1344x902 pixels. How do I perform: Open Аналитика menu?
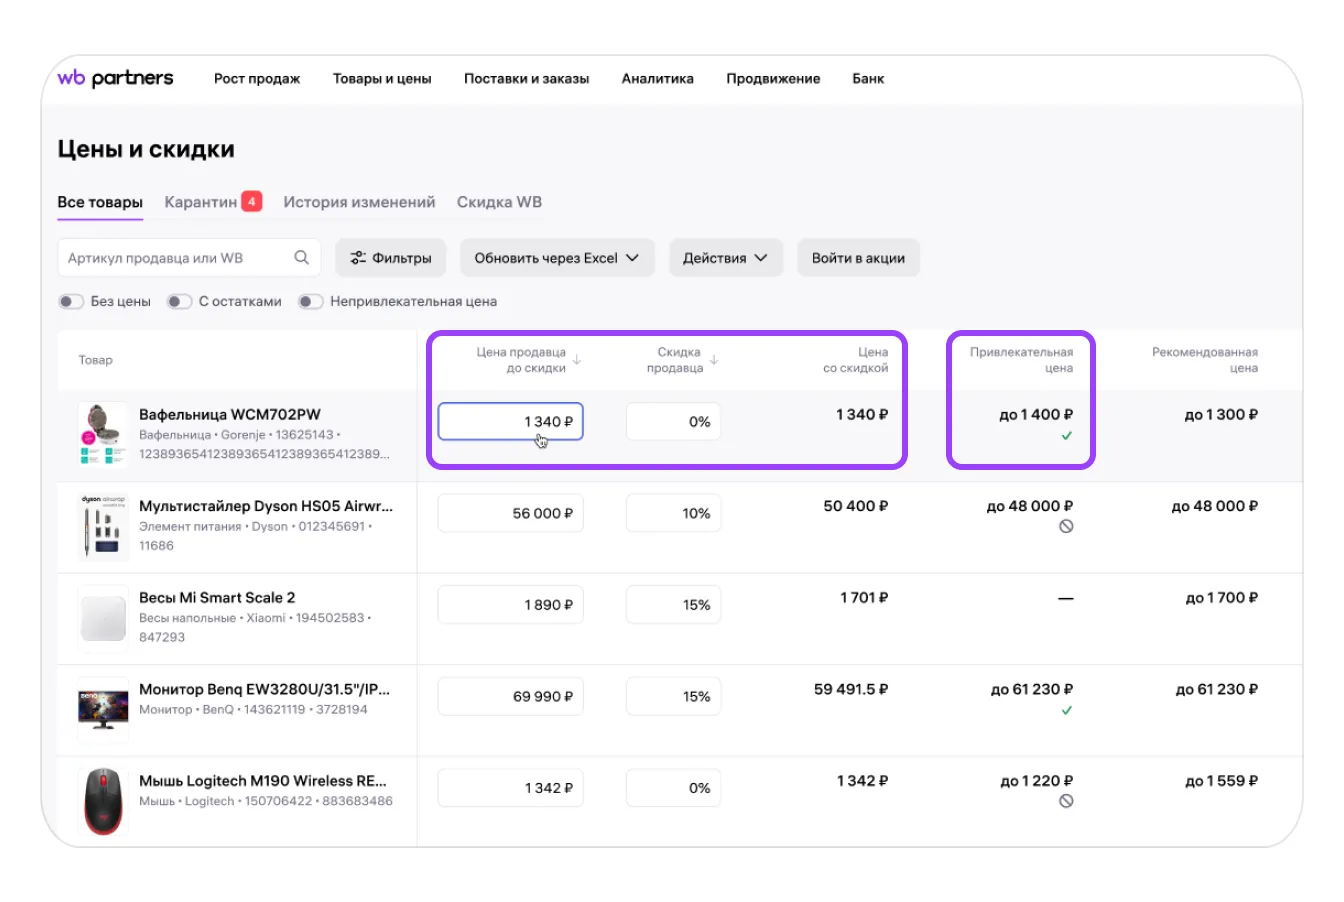[x=657, y=79]
